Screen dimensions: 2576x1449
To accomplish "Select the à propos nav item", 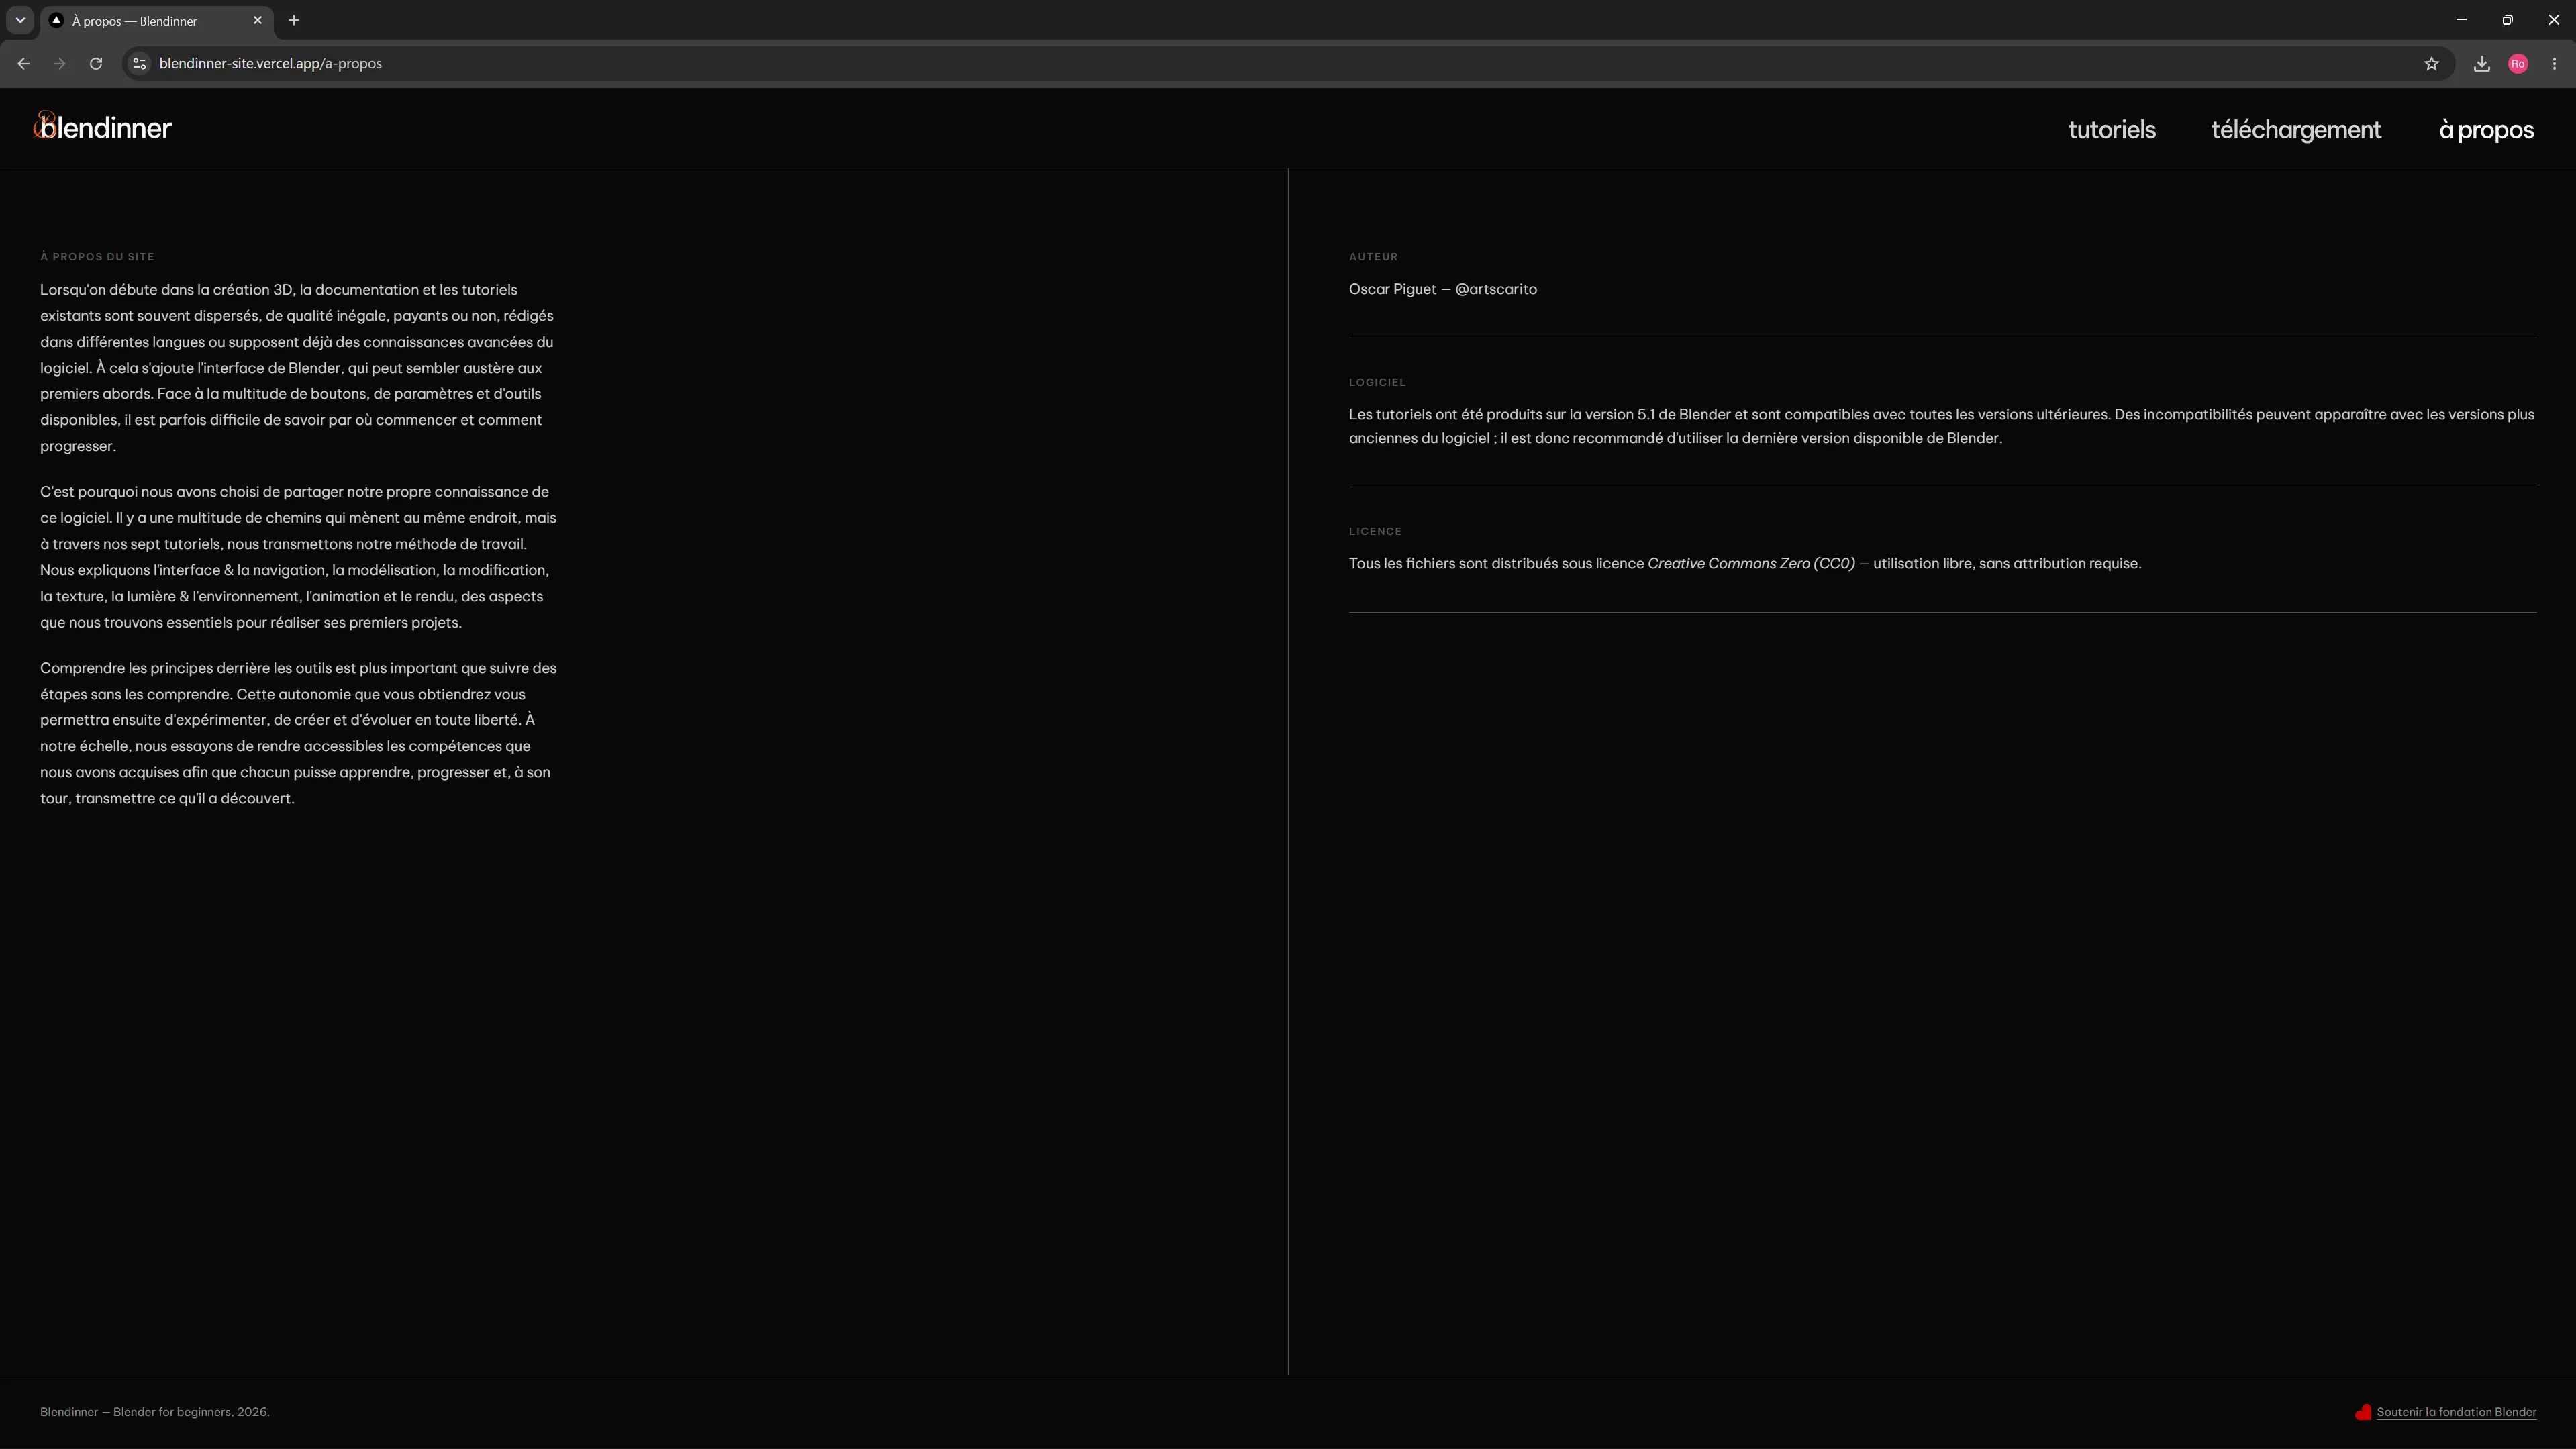I will [x=2486, y=129].
